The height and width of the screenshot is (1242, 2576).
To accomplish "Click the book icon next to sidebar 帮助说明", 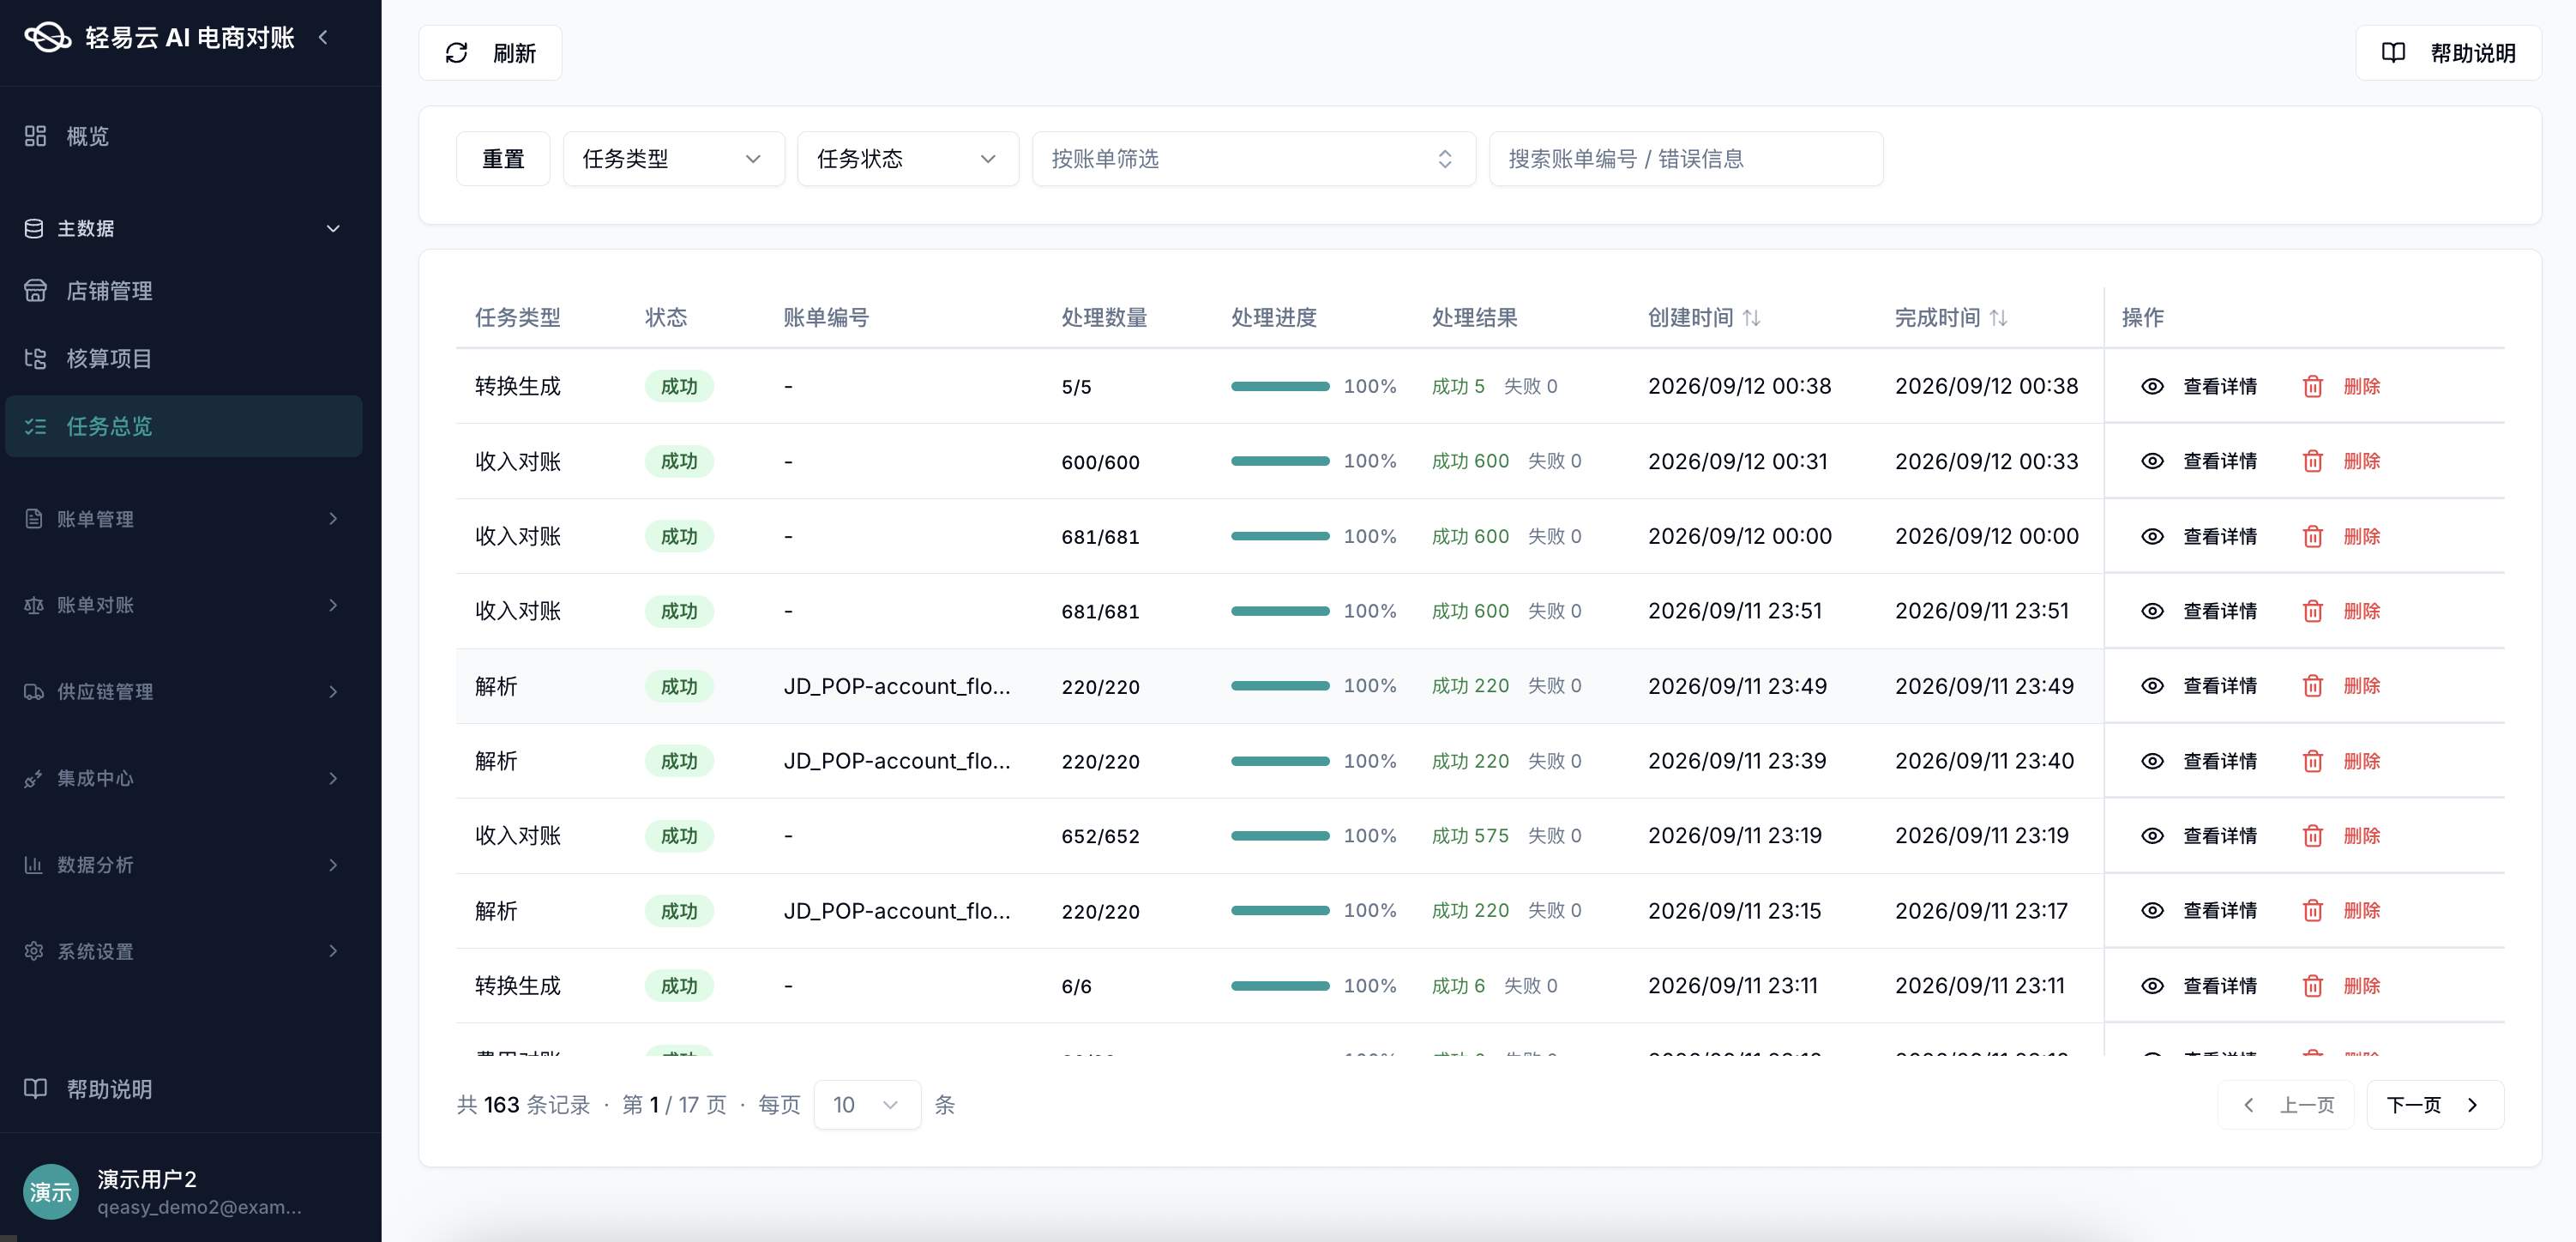I will (36, 1089).
